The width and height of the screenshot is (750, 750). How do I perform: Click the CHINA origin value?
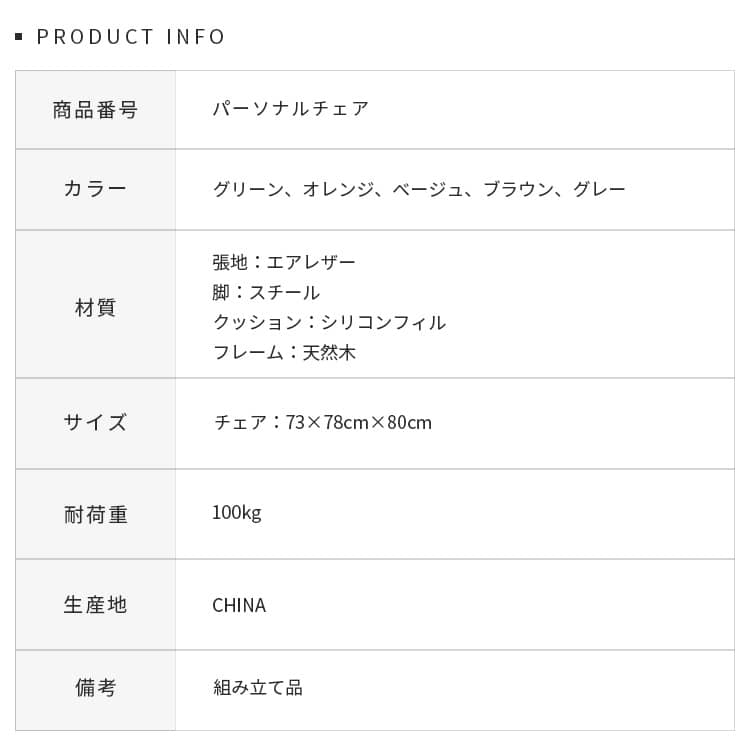click(x=239, y=605)
